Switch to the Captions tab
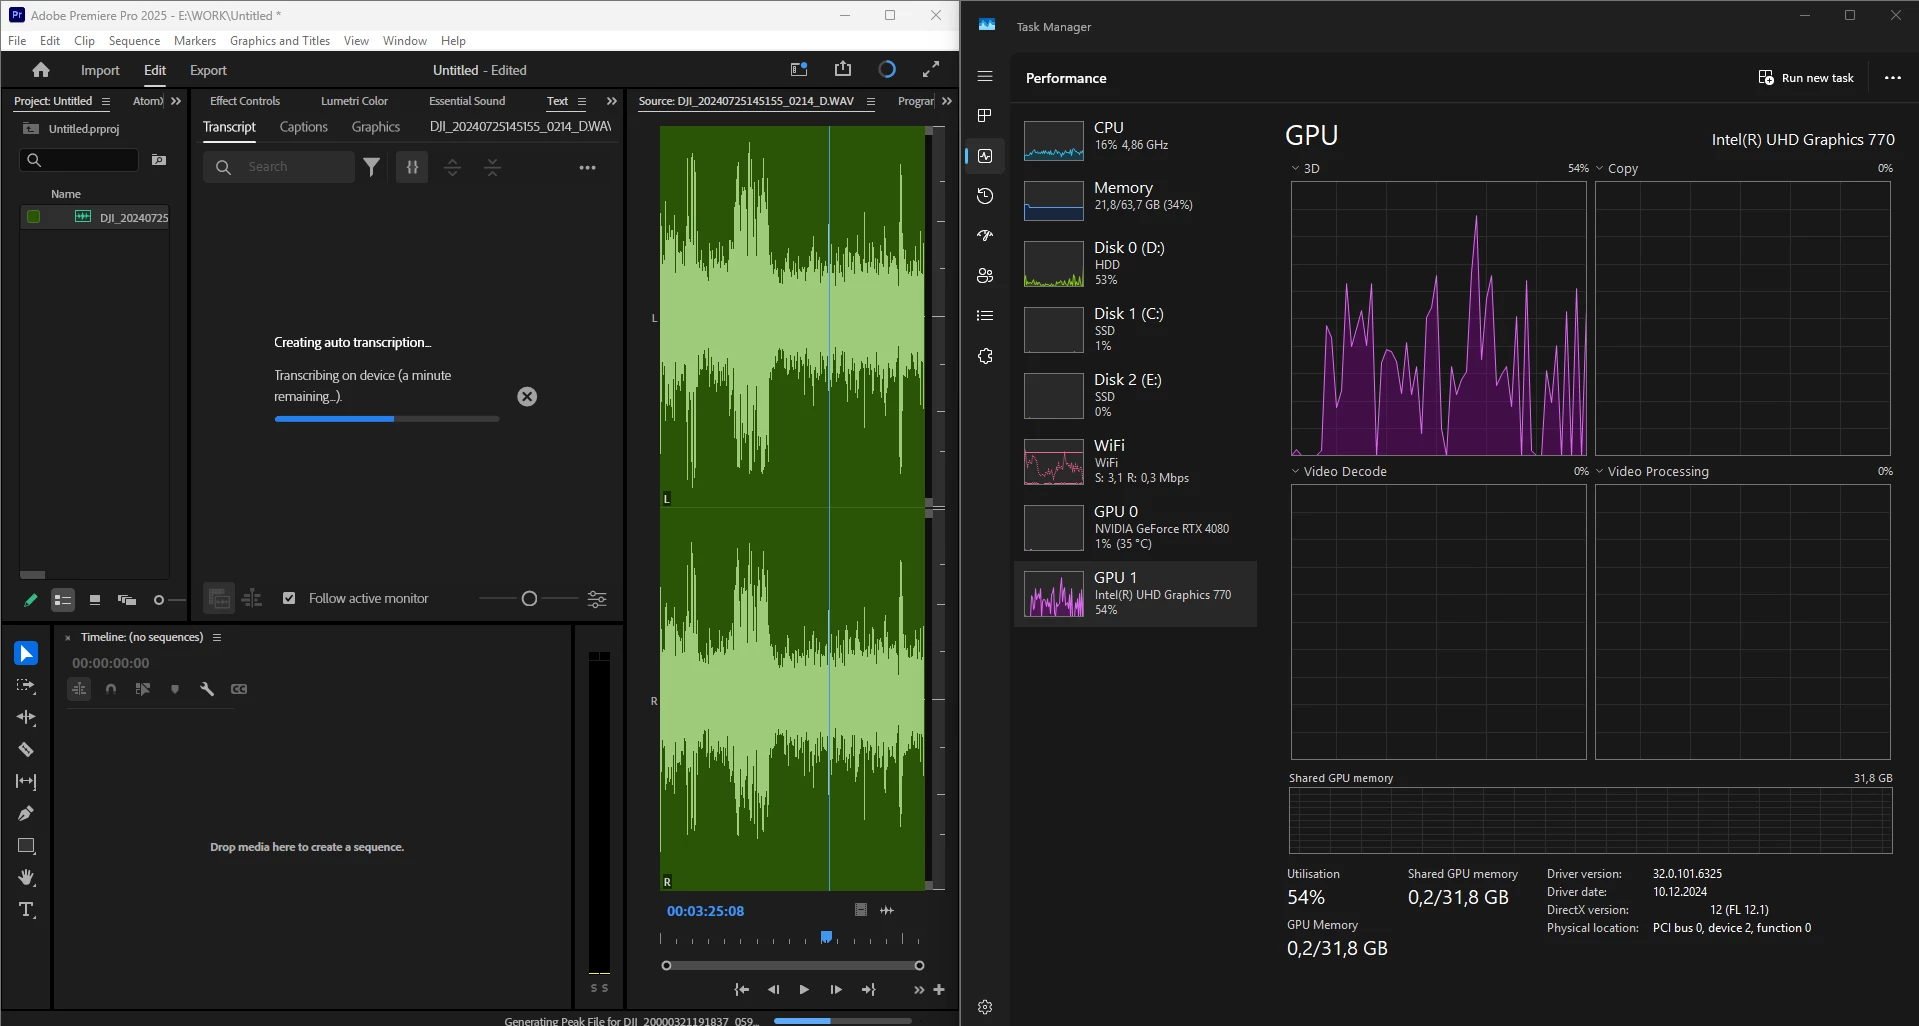1919x1026 pixels. click(x=304, y=127)
